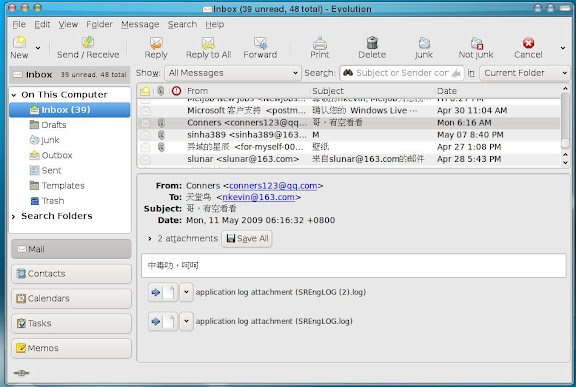Image resolution: width=576 pixels, height=387 pixels.
Task: Open the Trash folder
Action: (x=47, y=201)
